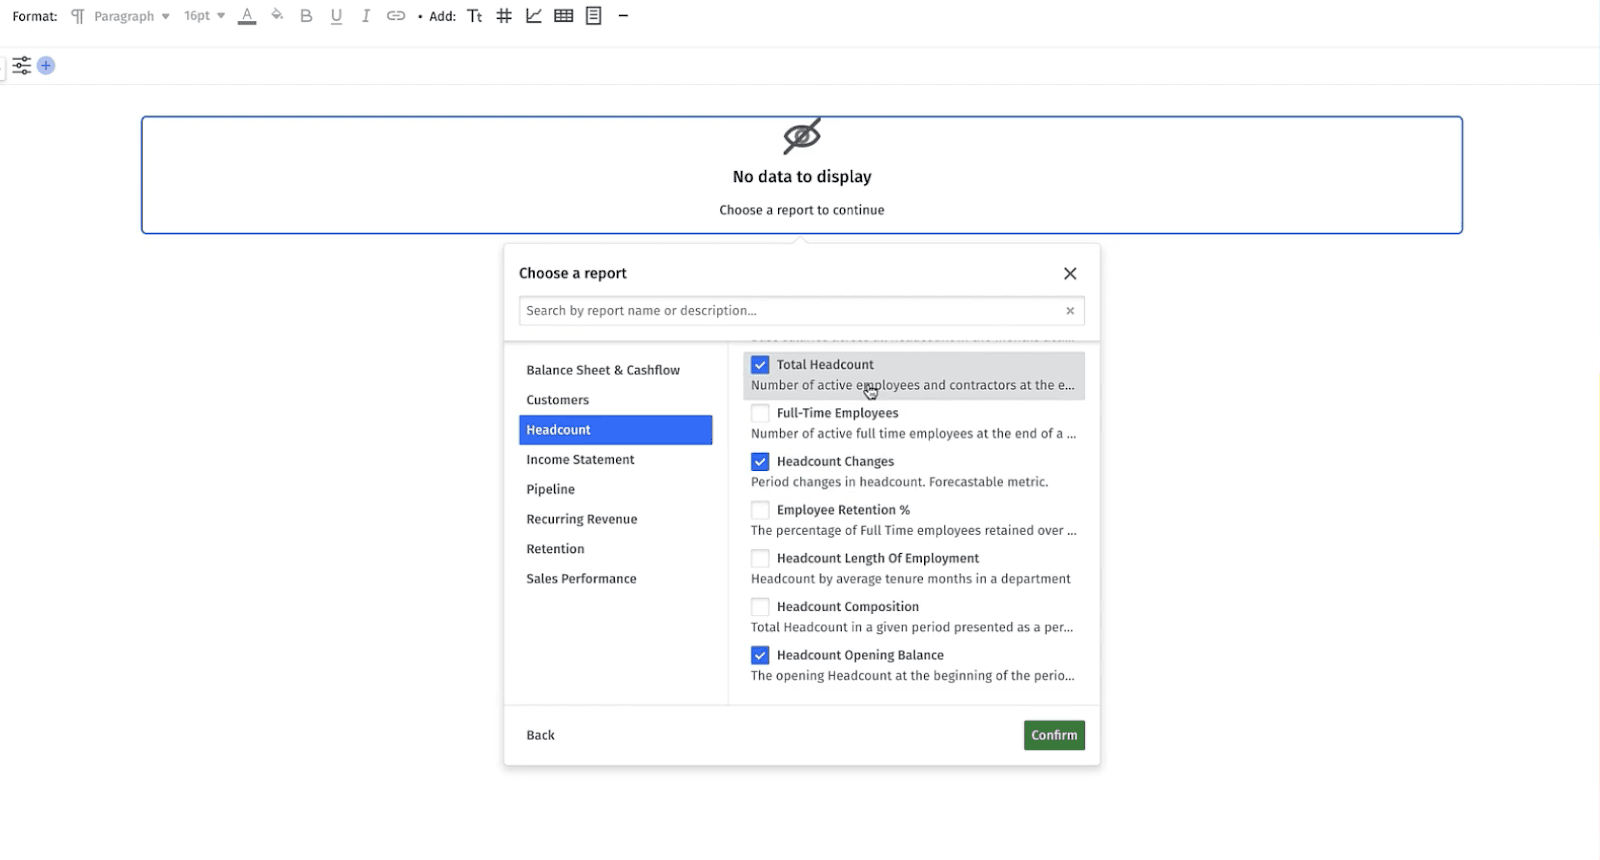
Task: Select the Pipeline category
Action: point(615,489)
